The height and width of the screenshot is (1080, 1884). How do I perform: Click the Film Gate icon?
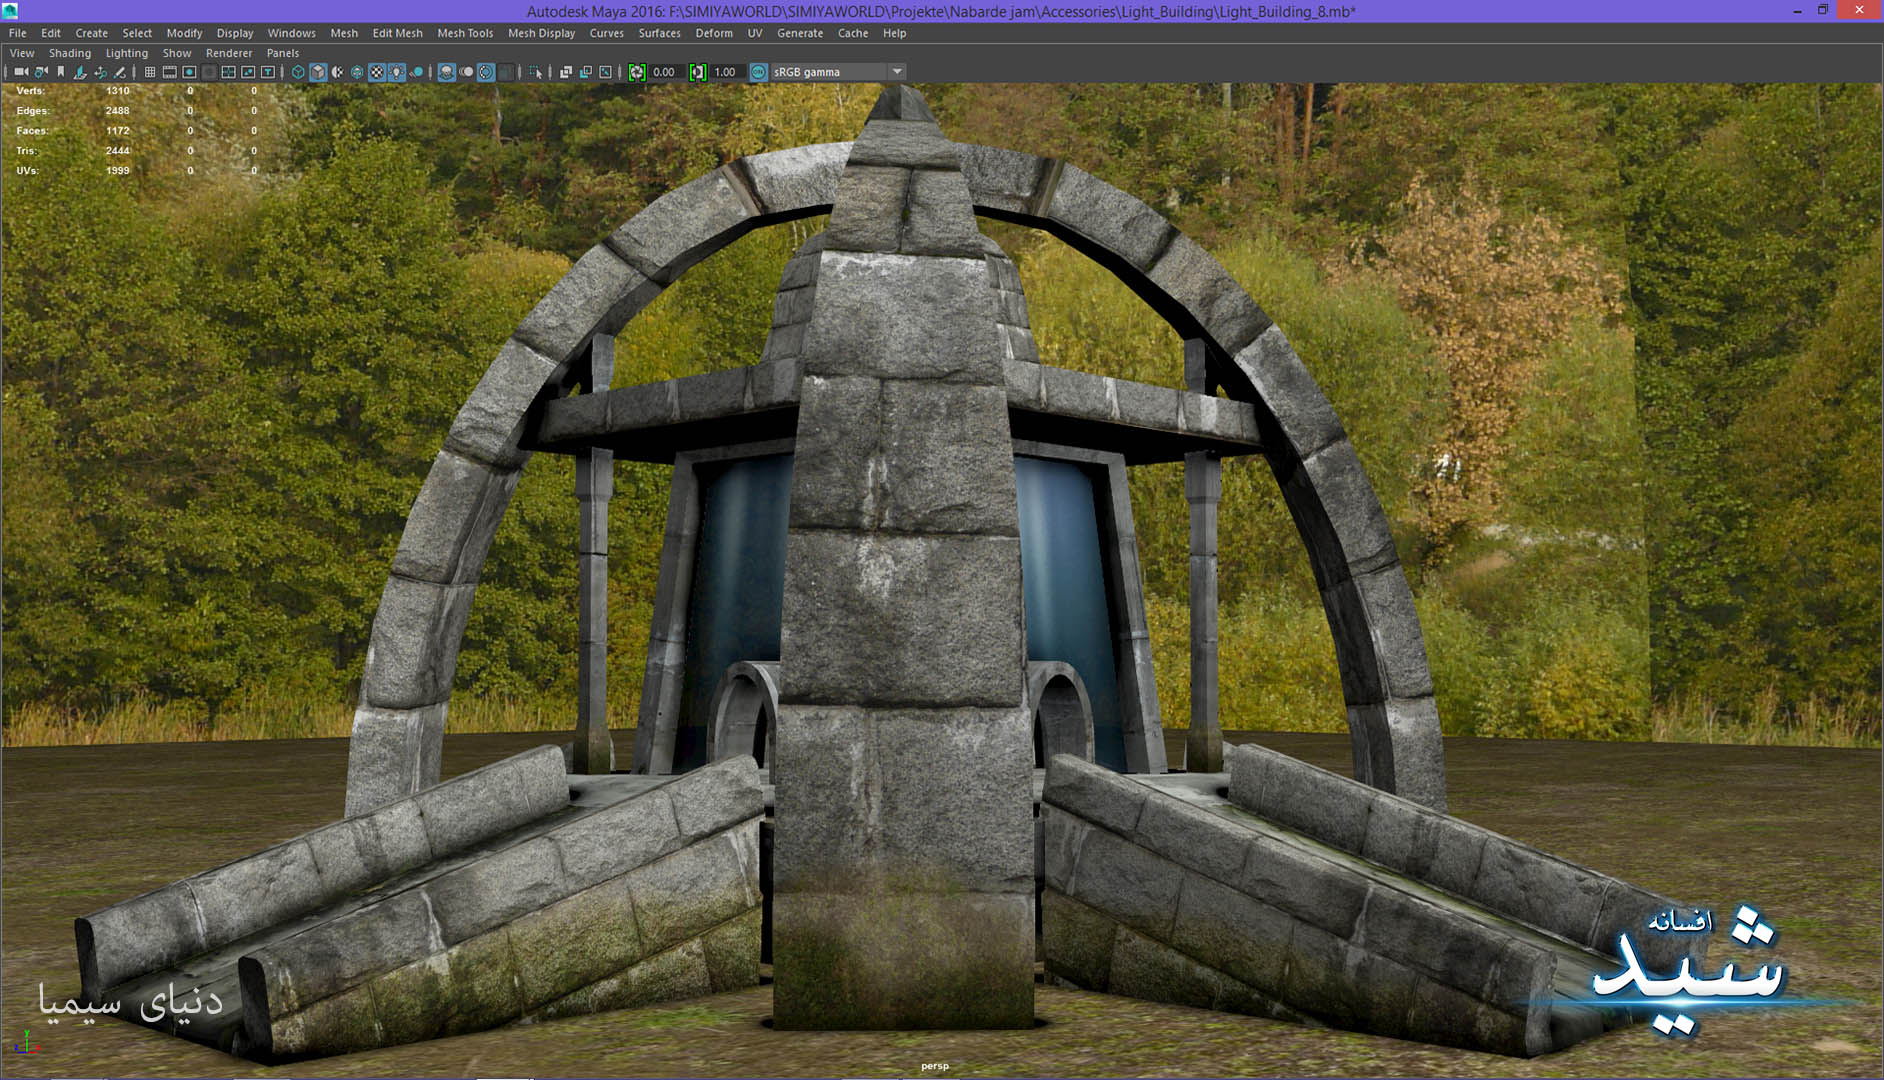click(x=170, y=72)
